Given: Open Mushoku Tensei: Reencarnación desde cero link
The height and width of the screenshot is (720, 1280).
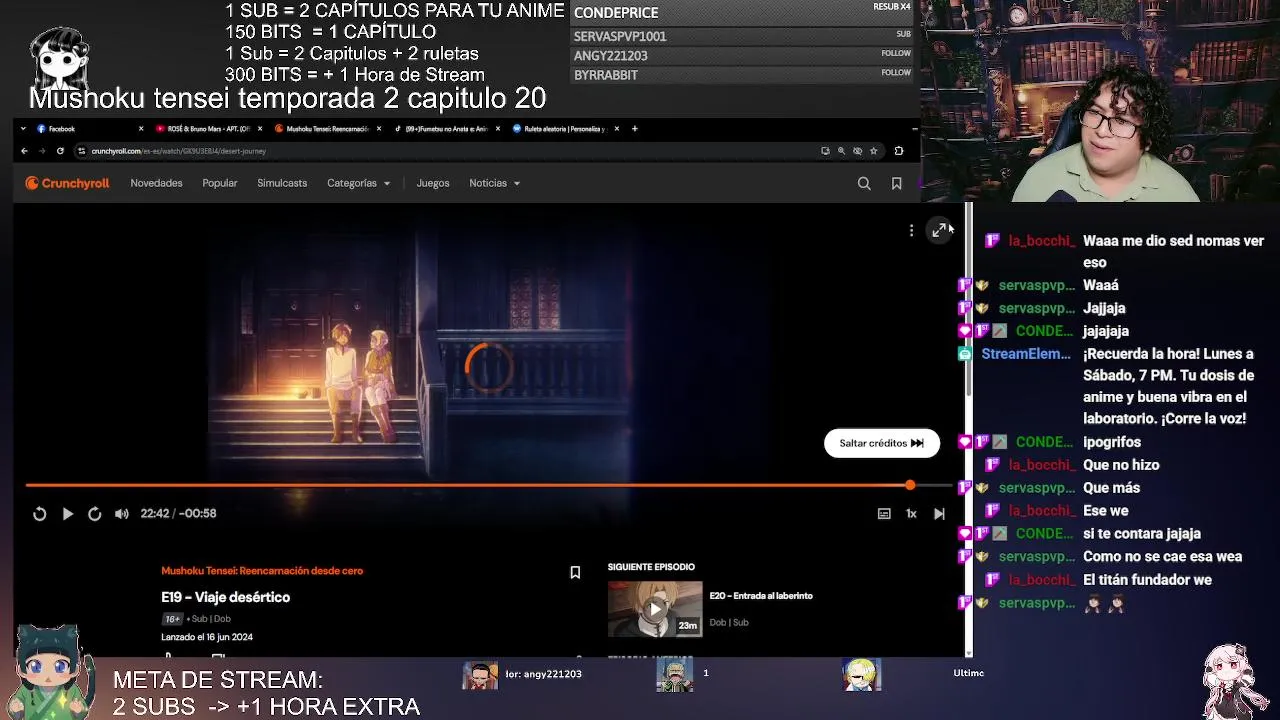Looking at the screenshot, I should [262, 571].
